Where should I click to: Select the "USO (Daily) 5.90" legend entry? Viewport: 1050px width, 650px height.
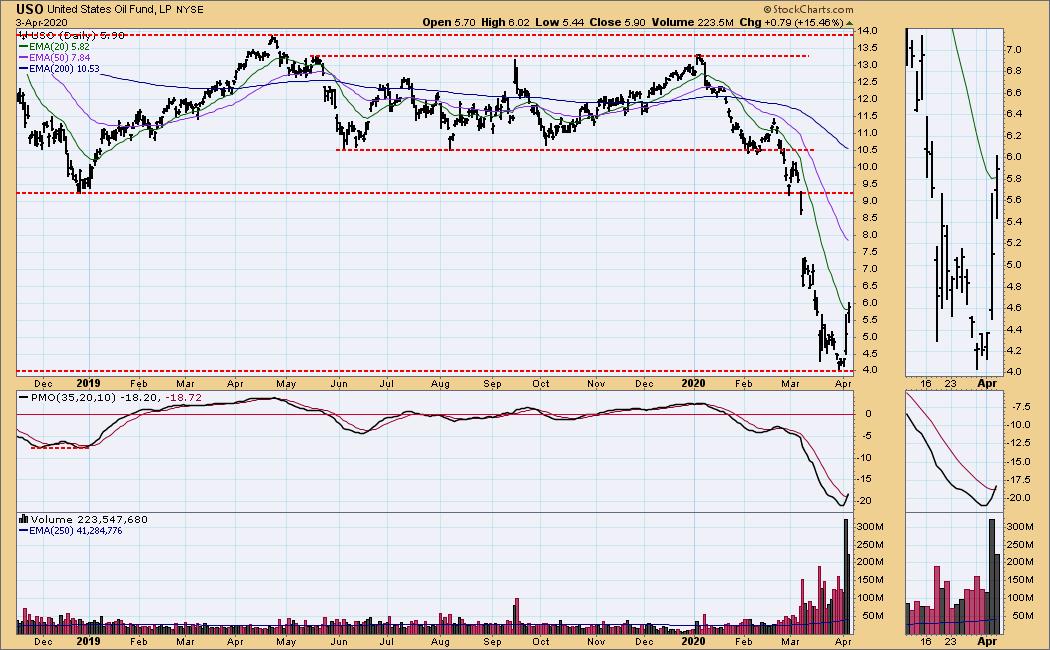pyautogui.click(x=76, y=35)
